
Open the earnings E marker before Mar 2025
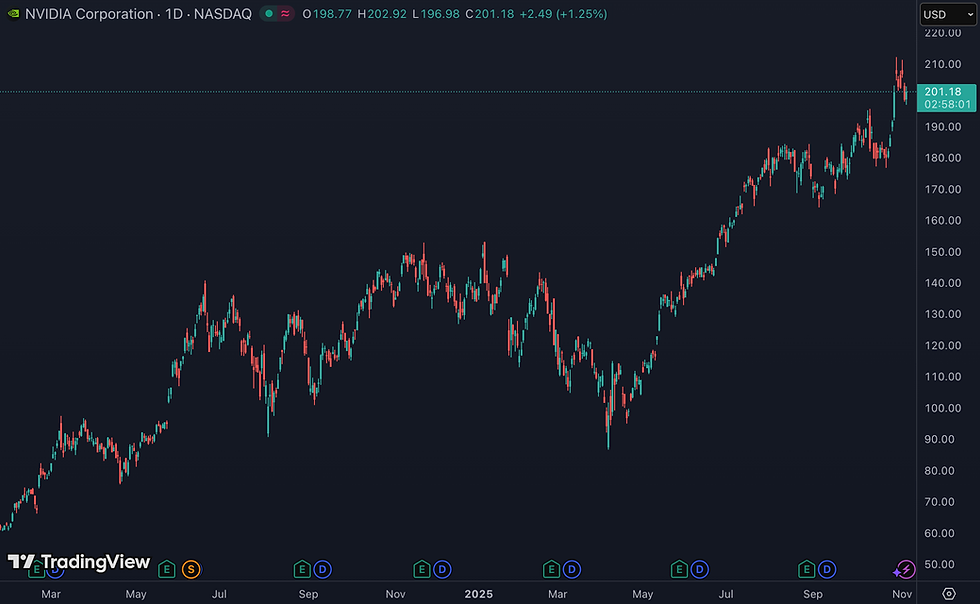(x=551, y=570)
